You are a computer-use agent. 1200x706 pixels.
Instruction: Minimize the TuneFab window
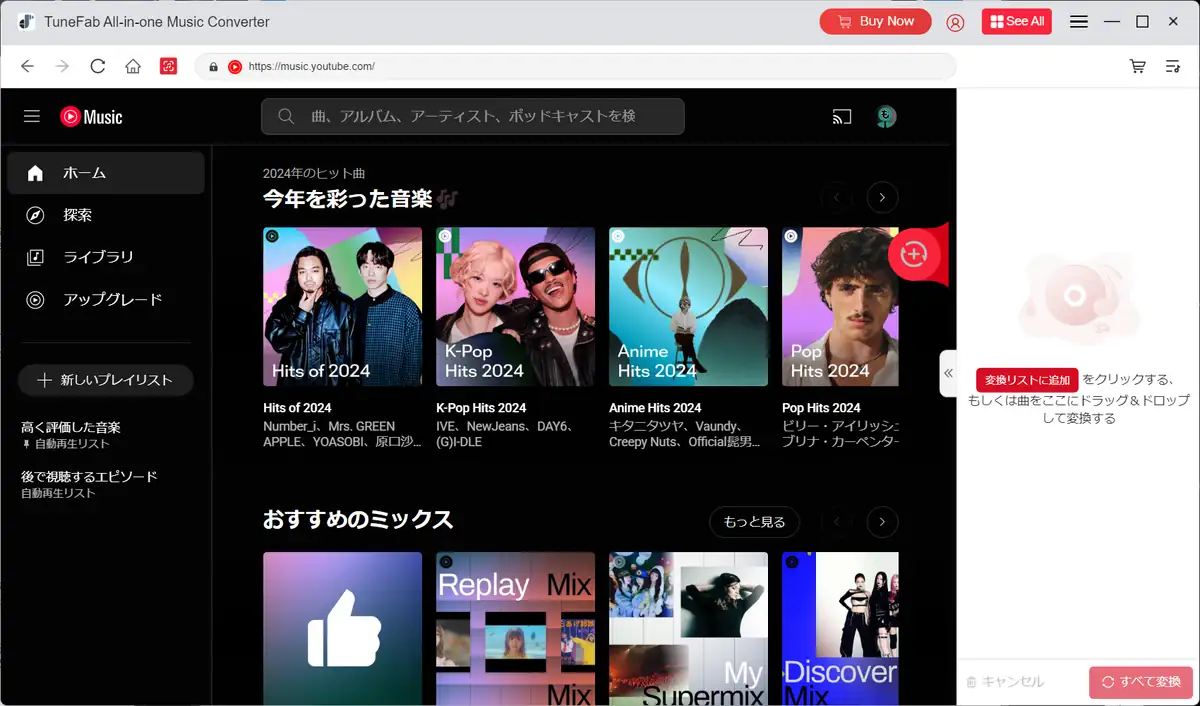click(1112, 21)
